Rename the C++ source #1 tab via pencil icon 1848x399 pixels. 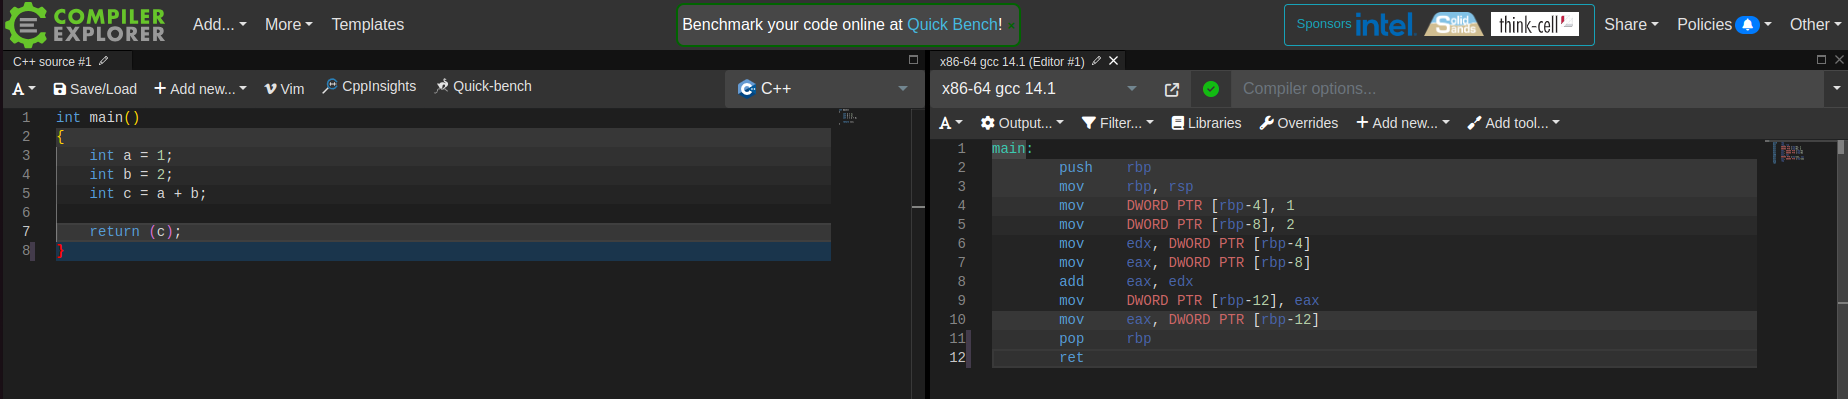click(103, 61)
